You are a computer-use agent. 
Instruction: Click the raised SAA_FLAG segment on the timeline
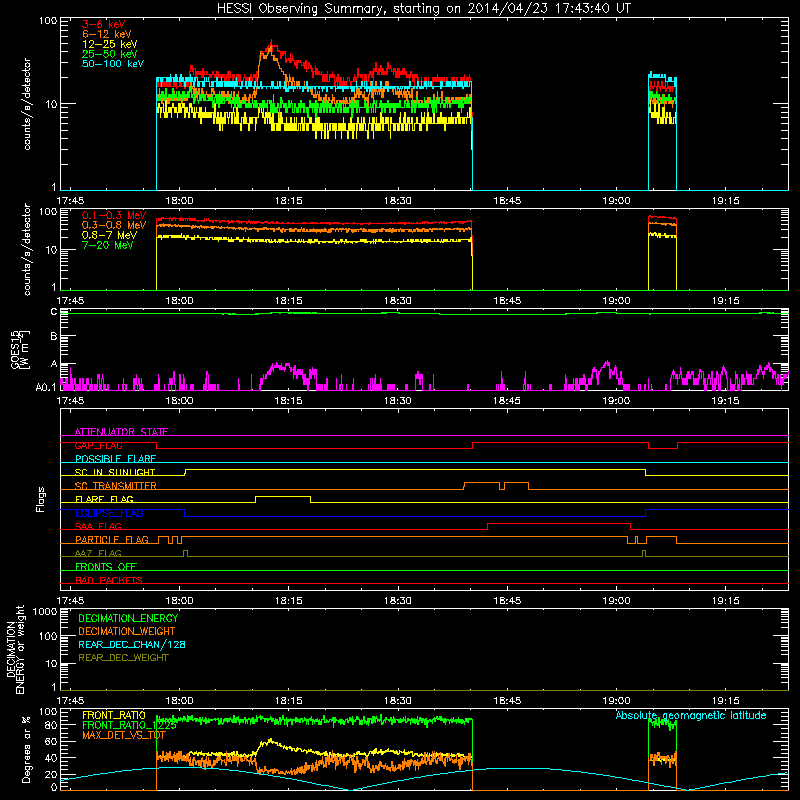[x=559, y=524]
